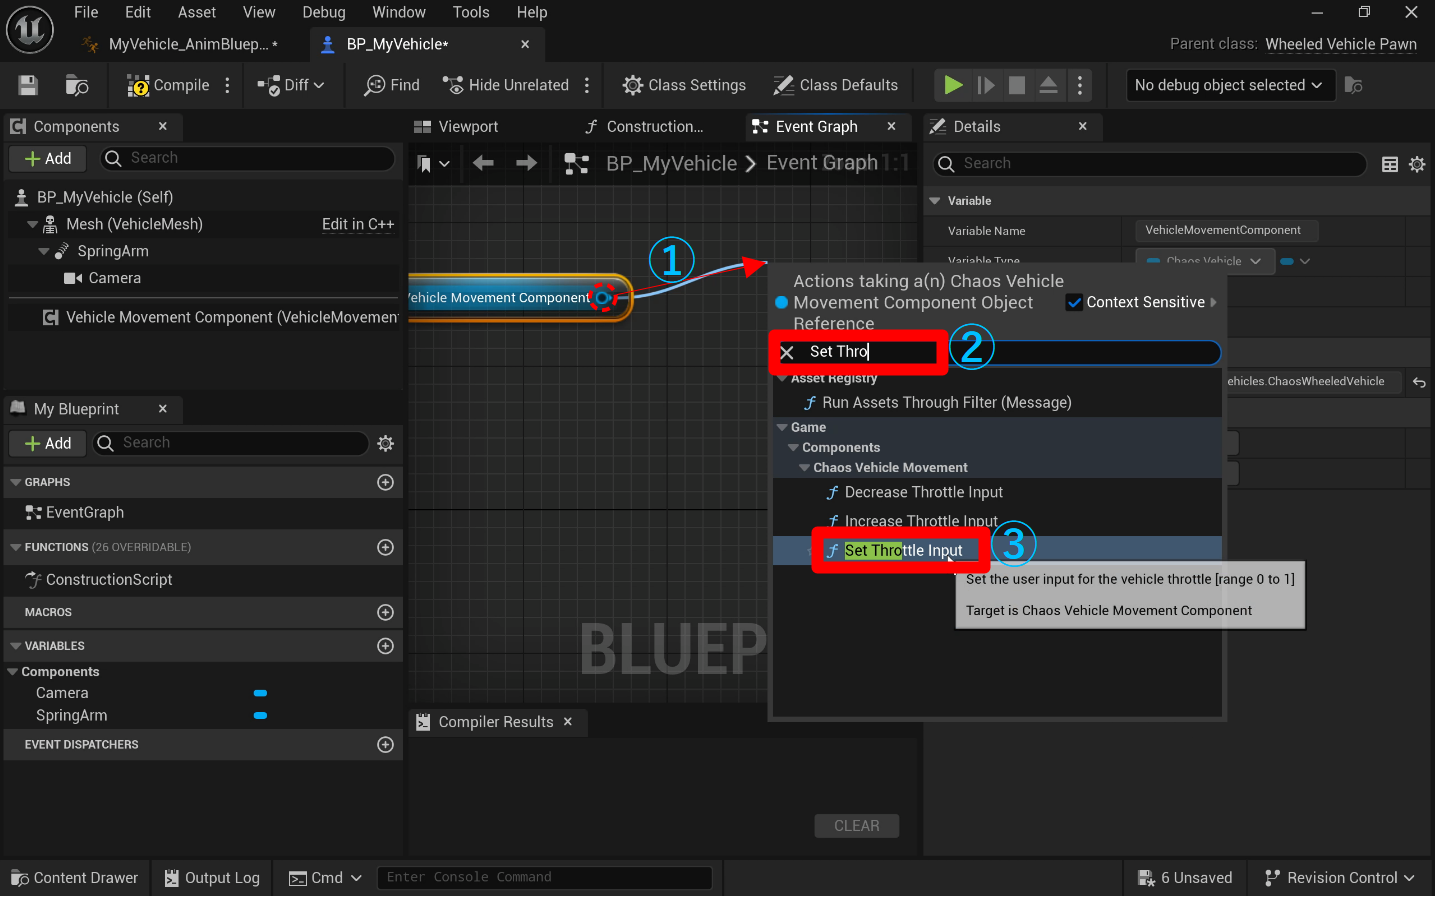The width and height of the screenshot is (1436, 897).
Task: Add a new macro with plus icon
Action: tap(385, 612)
